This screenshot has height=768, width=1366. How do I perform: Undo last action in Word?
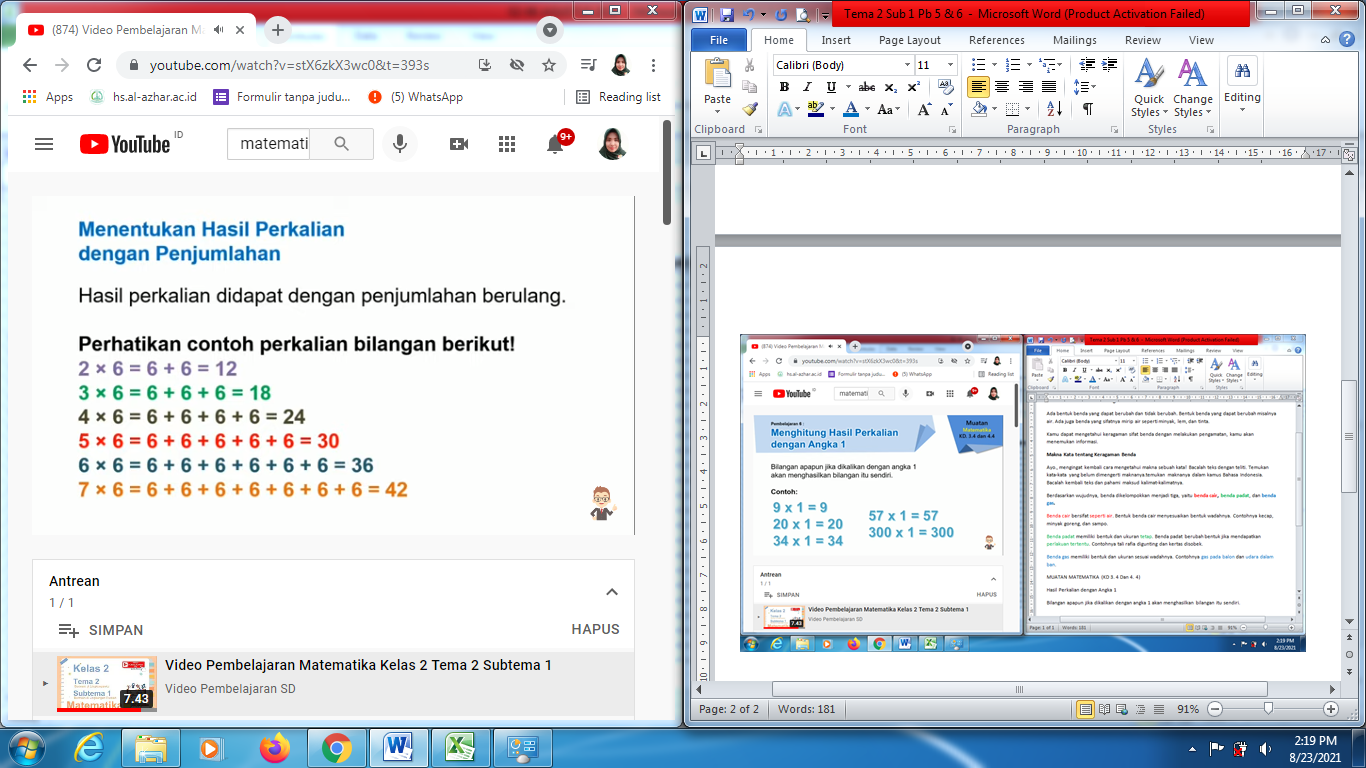(x=749, y=15)
